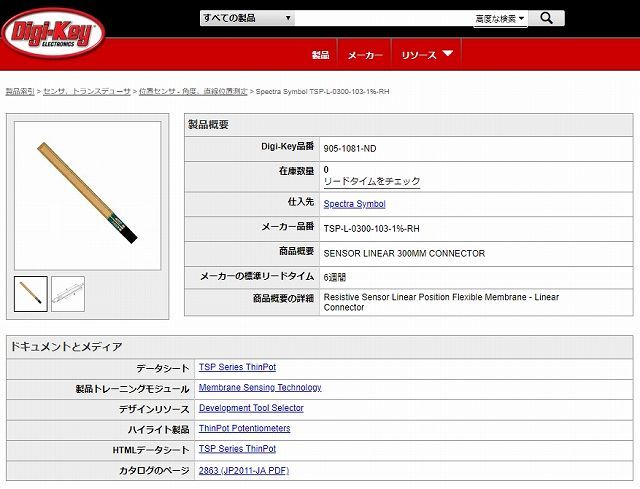Click the カタログのページ row label

click(154, 471)
